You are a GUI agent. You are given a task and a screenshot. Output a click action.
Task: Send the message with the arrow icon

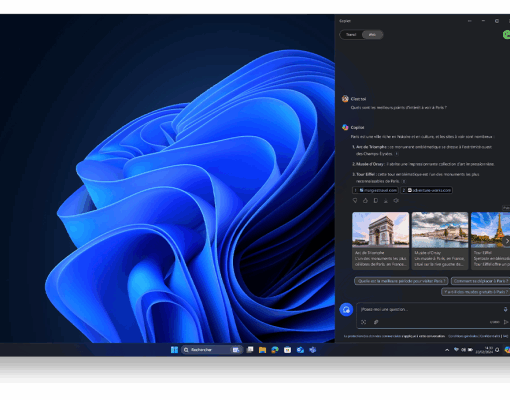[x=506, y=322]
